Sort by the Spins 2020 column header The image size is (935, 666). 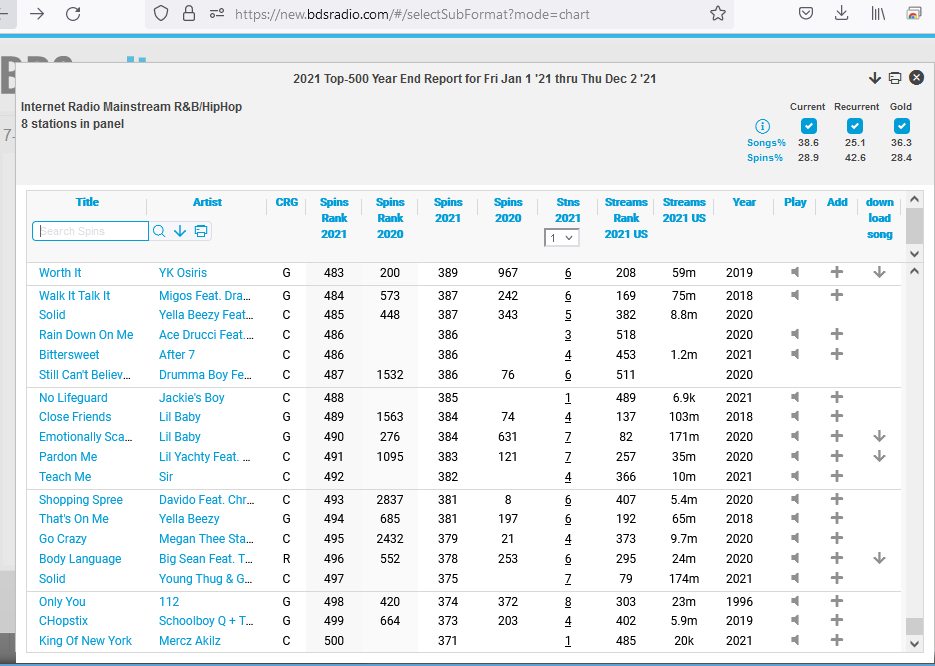coord(508,210)
